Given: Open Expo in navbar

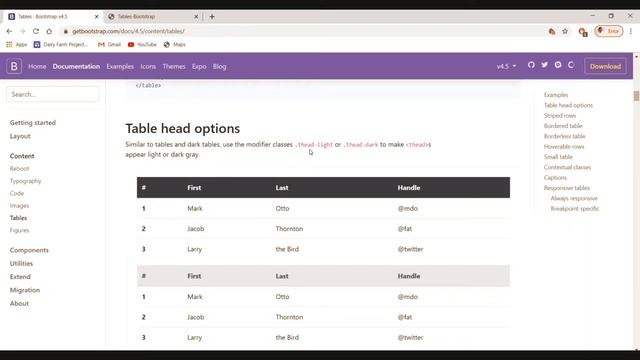Looking at the screenshot, I should pos(199,66).
